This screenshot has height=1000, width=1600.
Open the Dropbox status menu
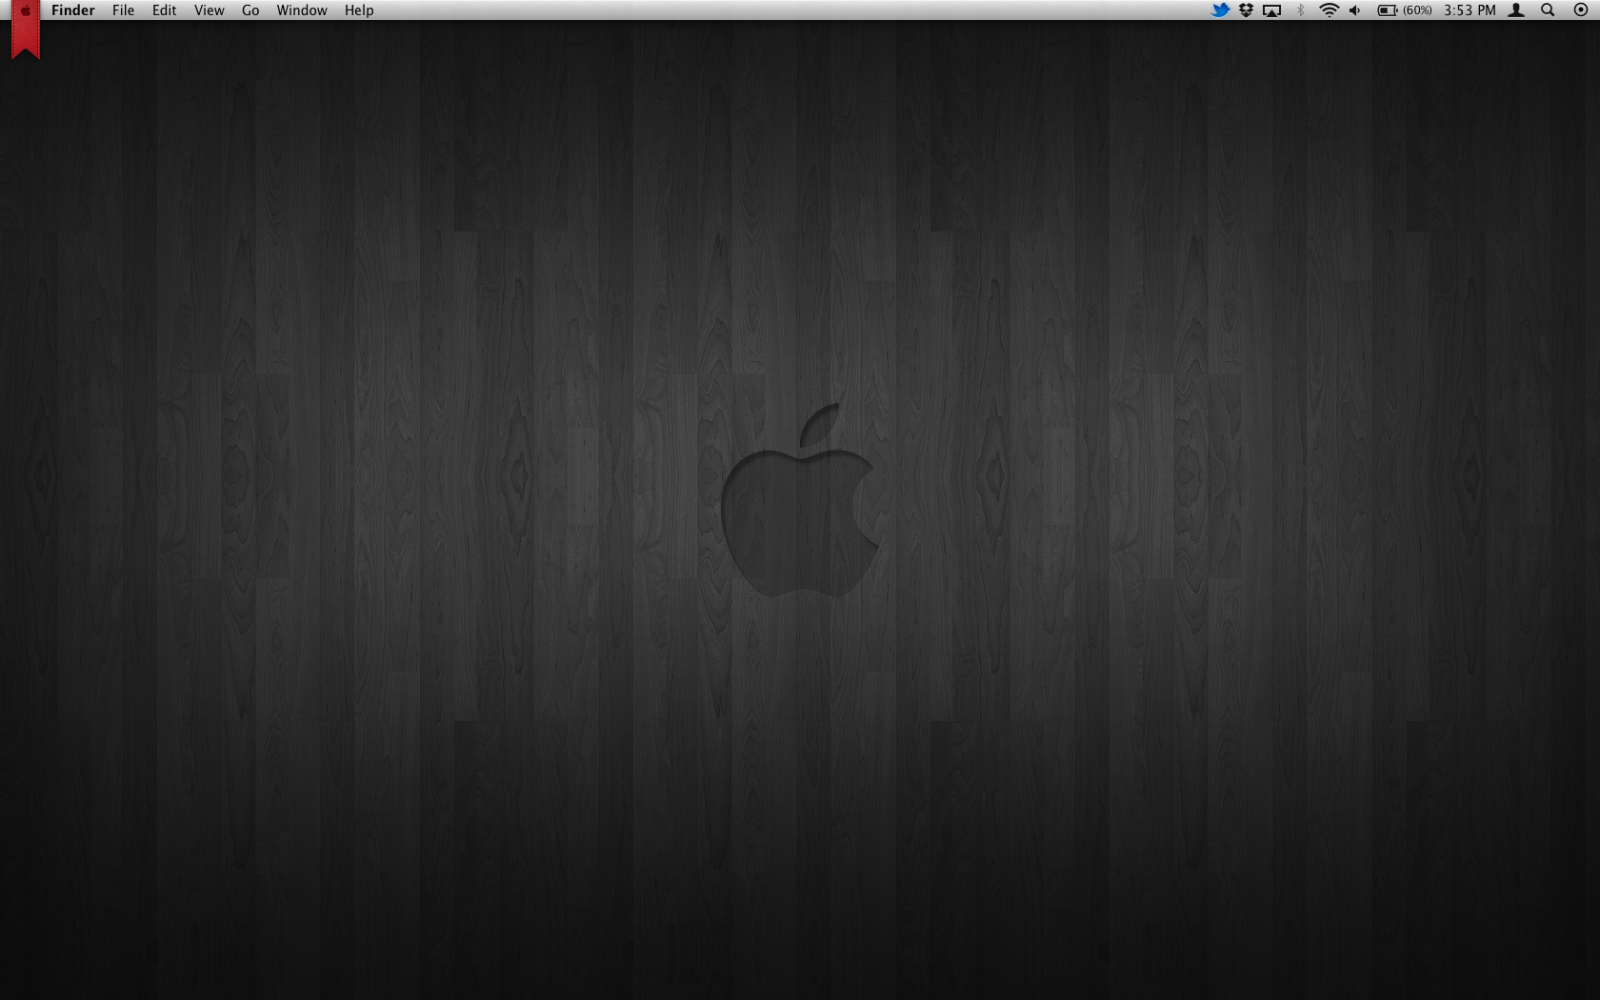[1246, 10]
